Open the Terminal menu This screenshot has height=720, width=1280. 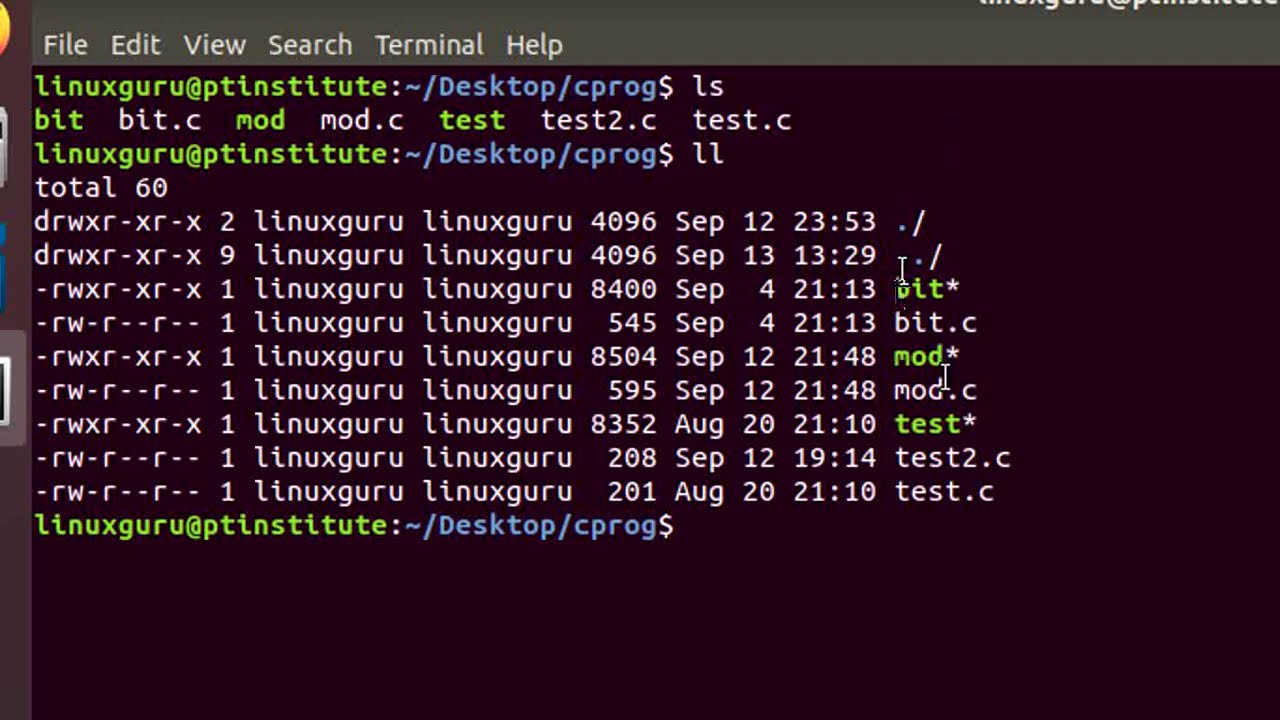coord(429,45)
